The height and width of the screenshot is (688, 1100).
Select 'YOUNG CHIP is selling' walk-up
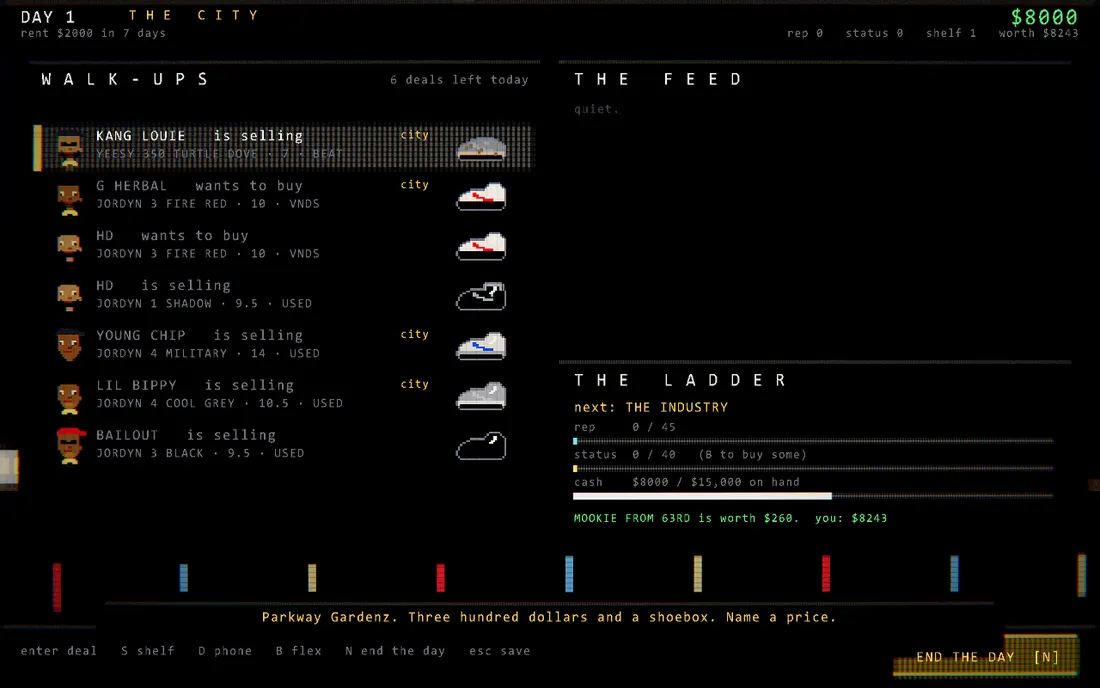point(284,346)
